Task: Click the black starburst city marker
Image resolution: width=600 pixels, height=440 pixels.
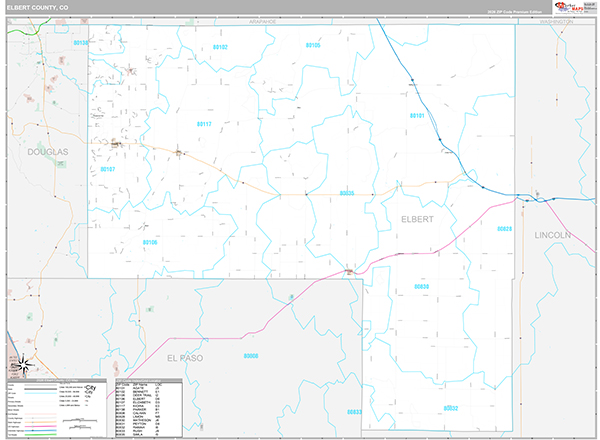Action: [x=24, y=363]
